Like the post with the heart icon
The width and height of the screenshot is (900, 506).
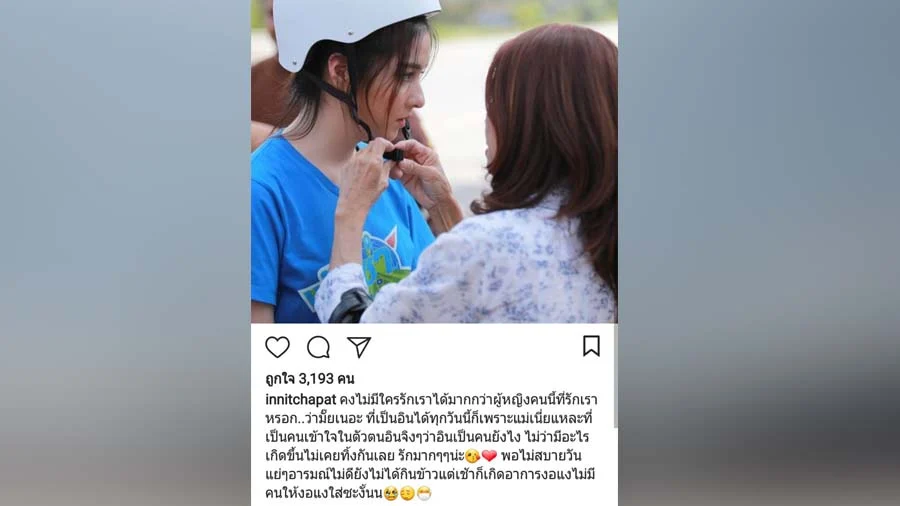pos(277,347)
